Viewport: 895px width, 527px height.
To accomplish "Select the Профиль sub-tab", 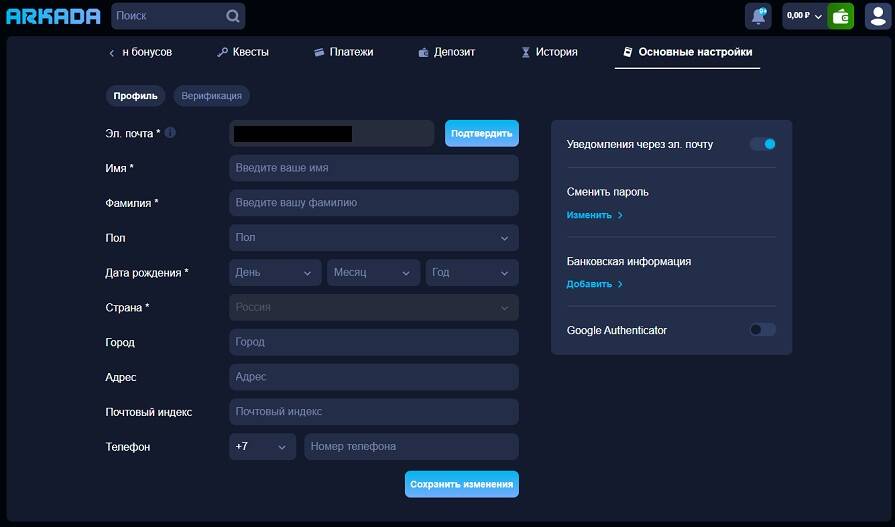I will tap(135, 96).
